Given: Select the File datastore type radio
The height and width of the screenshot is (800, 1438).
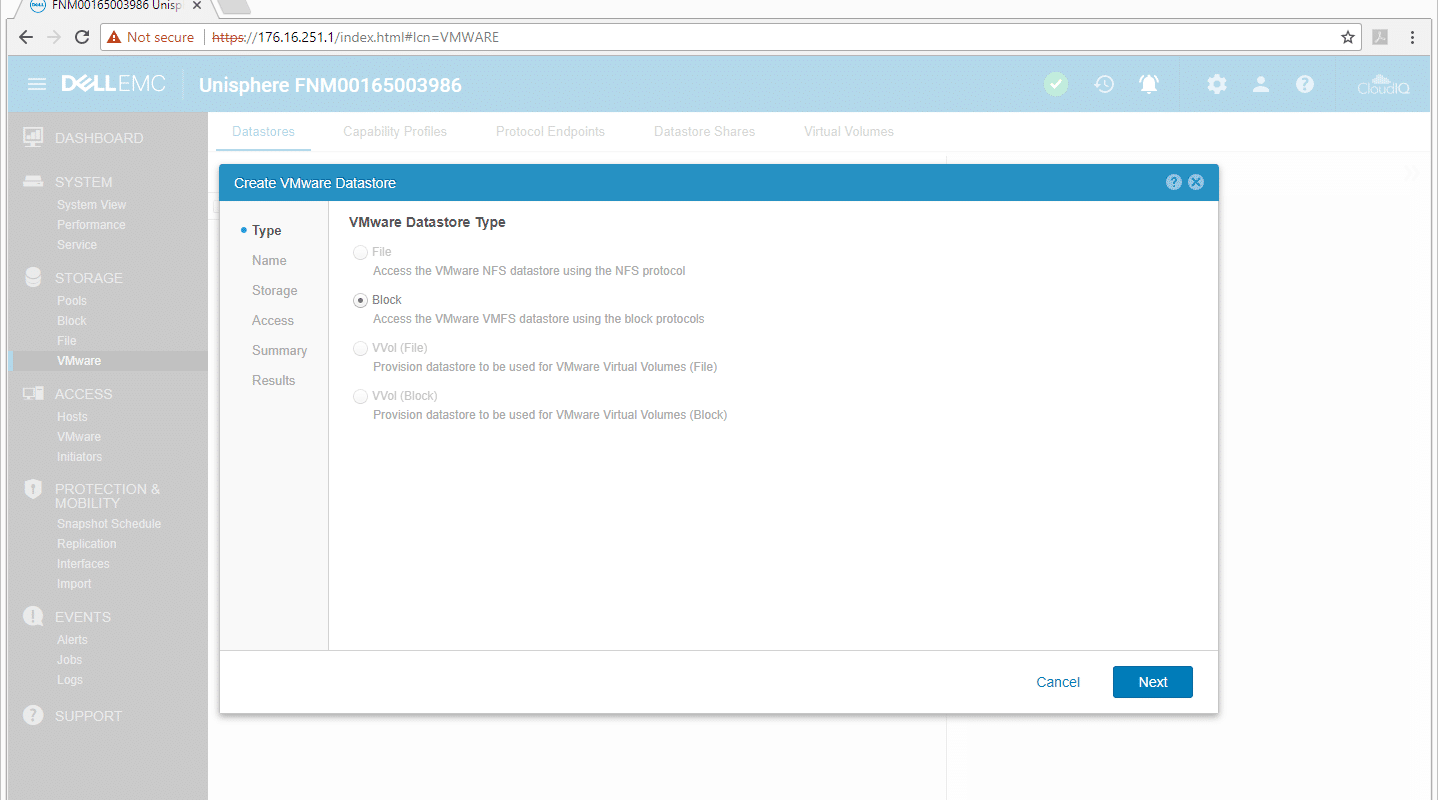Looking at the screenshot, I should (360, 252).
